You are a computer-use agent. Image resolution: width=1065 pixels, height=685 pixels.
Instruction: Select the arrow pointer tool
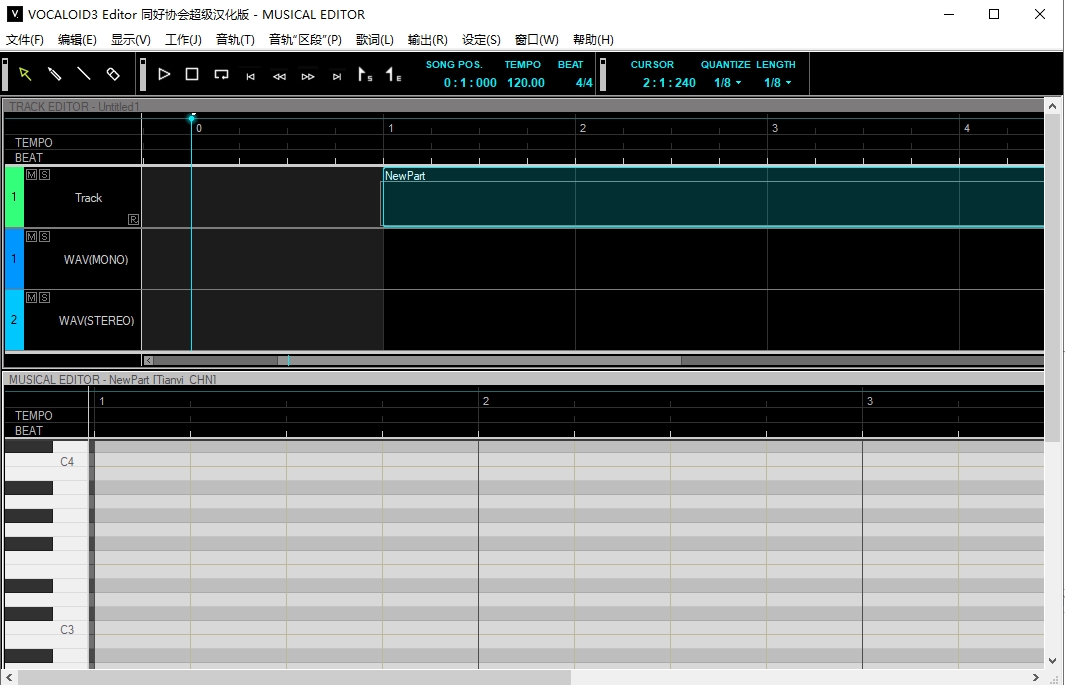pyautogui.click(x=25, y=74)
